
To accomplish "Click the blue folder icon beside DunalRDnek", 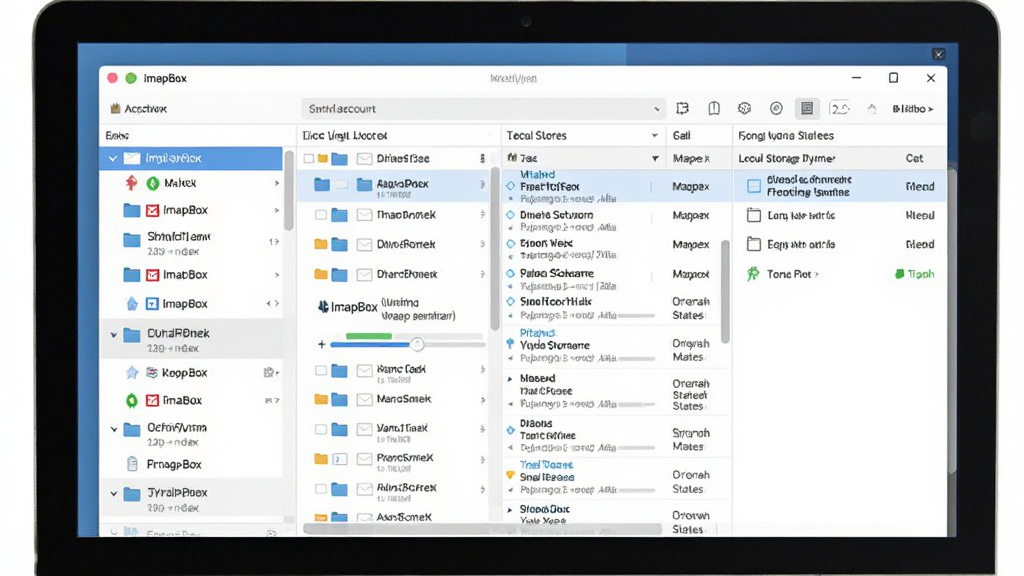I will (132, 335).
